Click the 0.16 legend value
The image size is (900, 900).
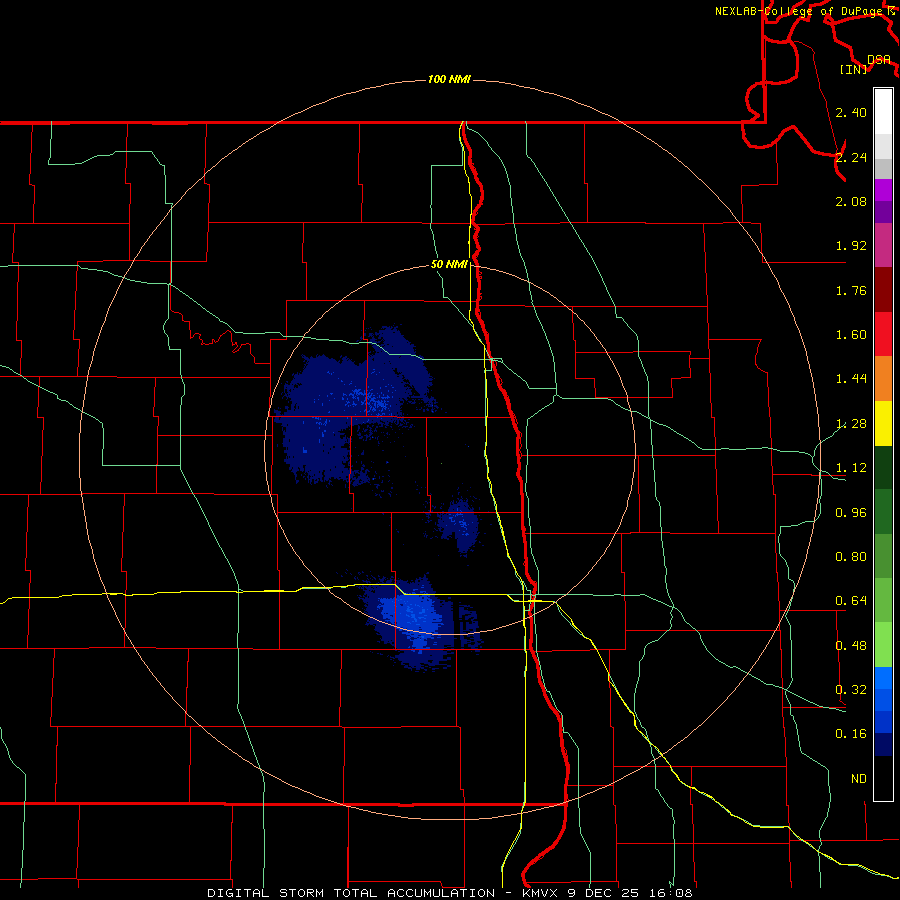click(851, 734)
